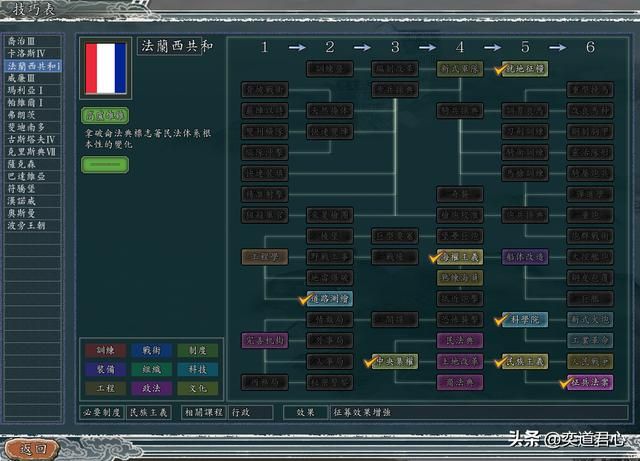This screenshot has height=461, width=640.
Task: Select the 商法典 skill node
Action: coord(460,383)
